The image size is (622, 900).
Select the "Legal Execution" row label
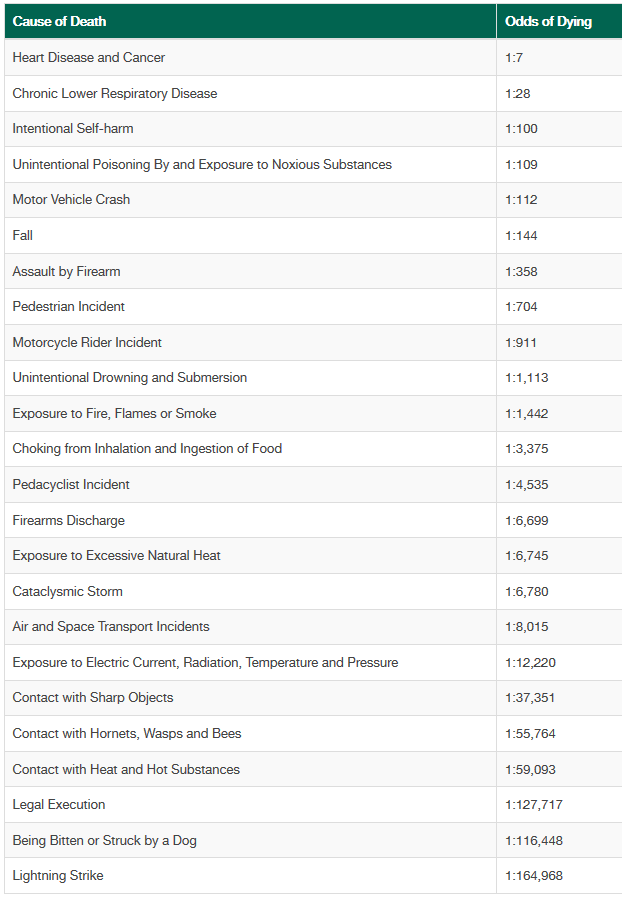[59, 804]
